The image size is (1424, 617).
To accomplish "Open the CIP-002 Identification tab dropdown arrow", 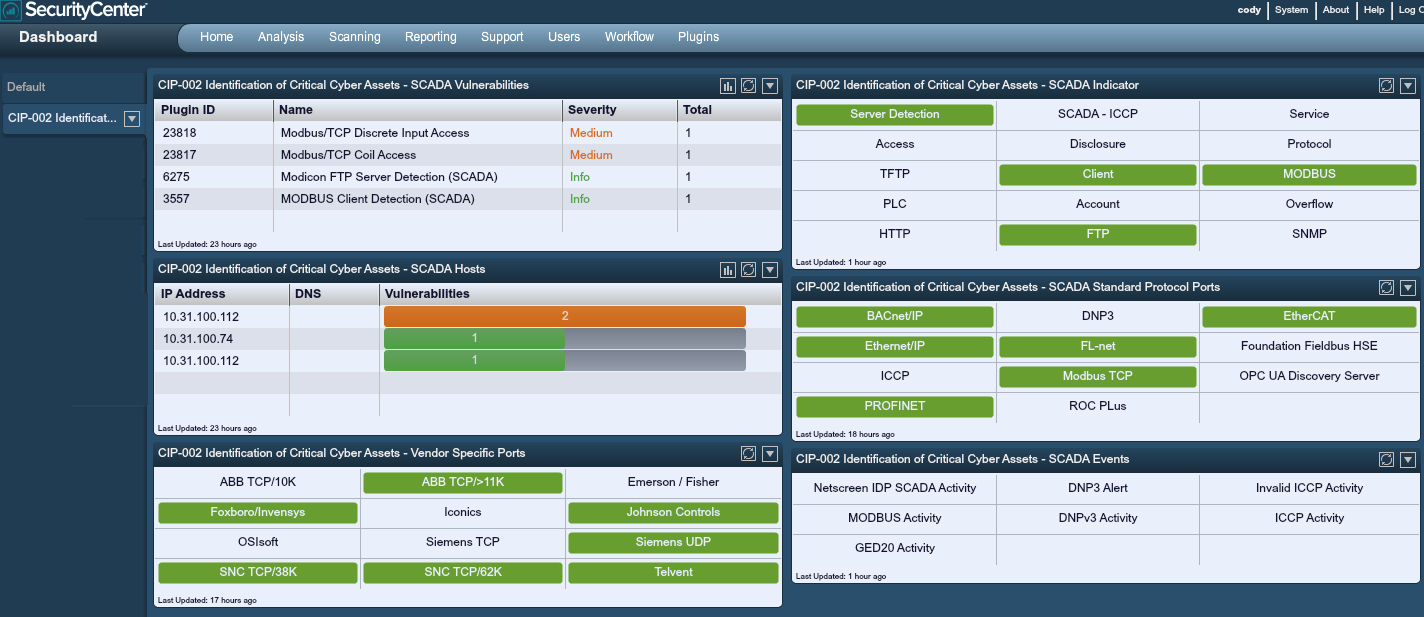I will click(131, 119).
